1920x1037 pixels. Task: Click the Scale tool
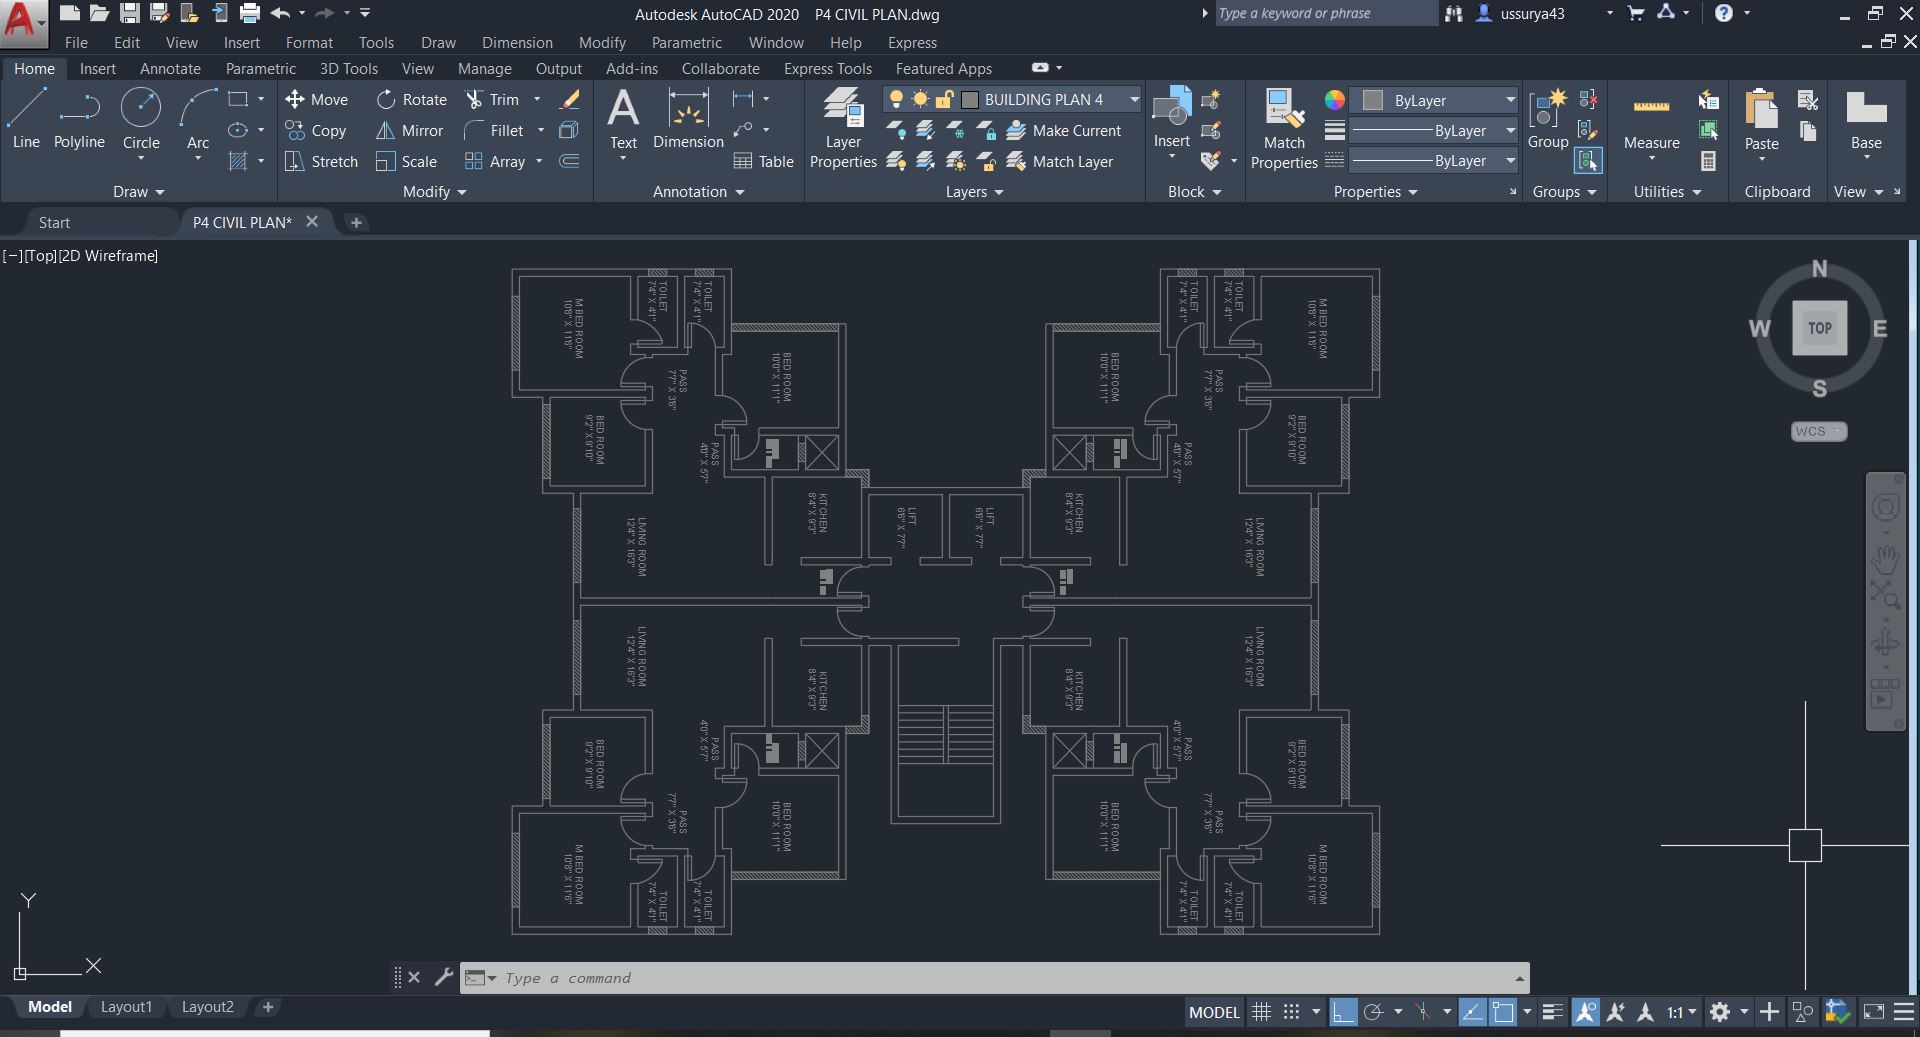(406, 161)
